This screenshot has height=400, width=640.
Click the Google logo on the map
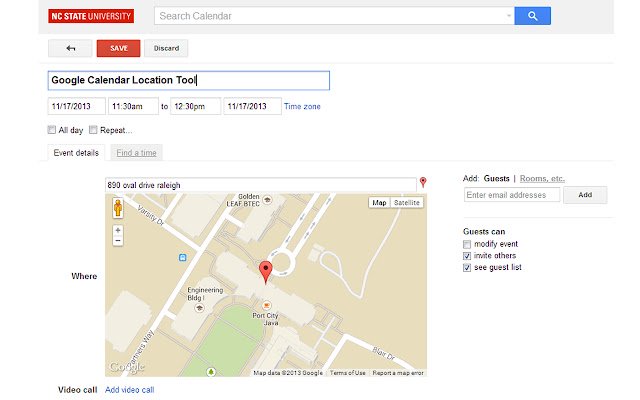click(127, 367)
